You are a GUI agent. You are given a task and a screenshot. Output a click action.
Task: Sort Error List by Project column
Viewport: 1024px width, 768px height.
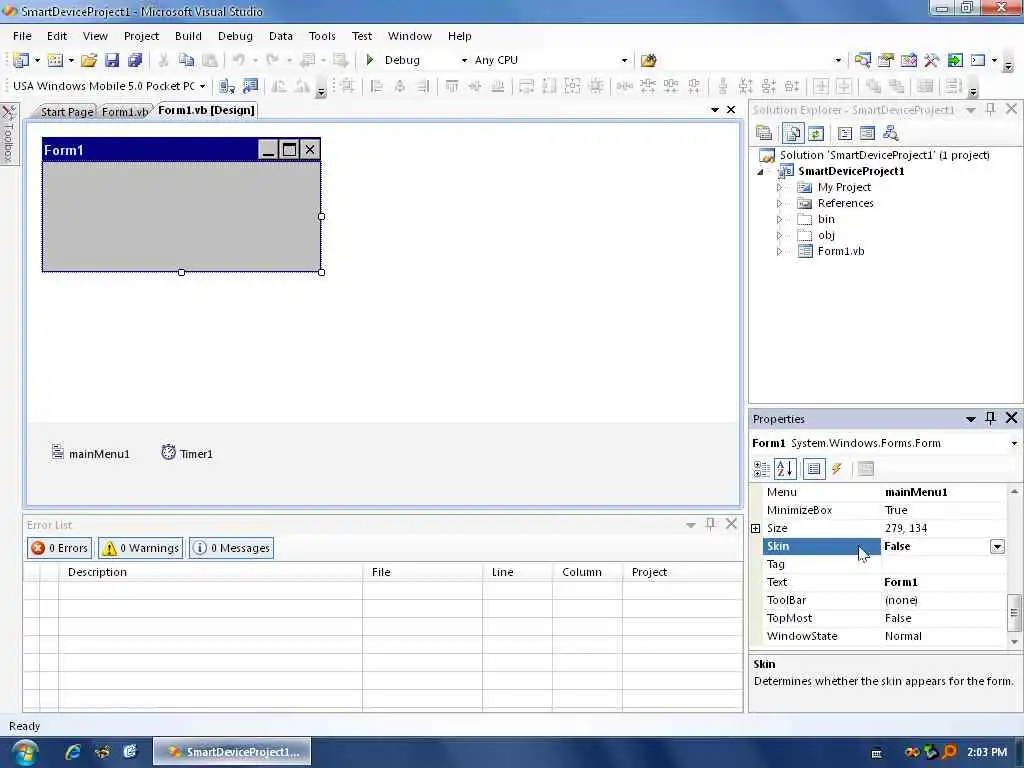pos(682,572)
